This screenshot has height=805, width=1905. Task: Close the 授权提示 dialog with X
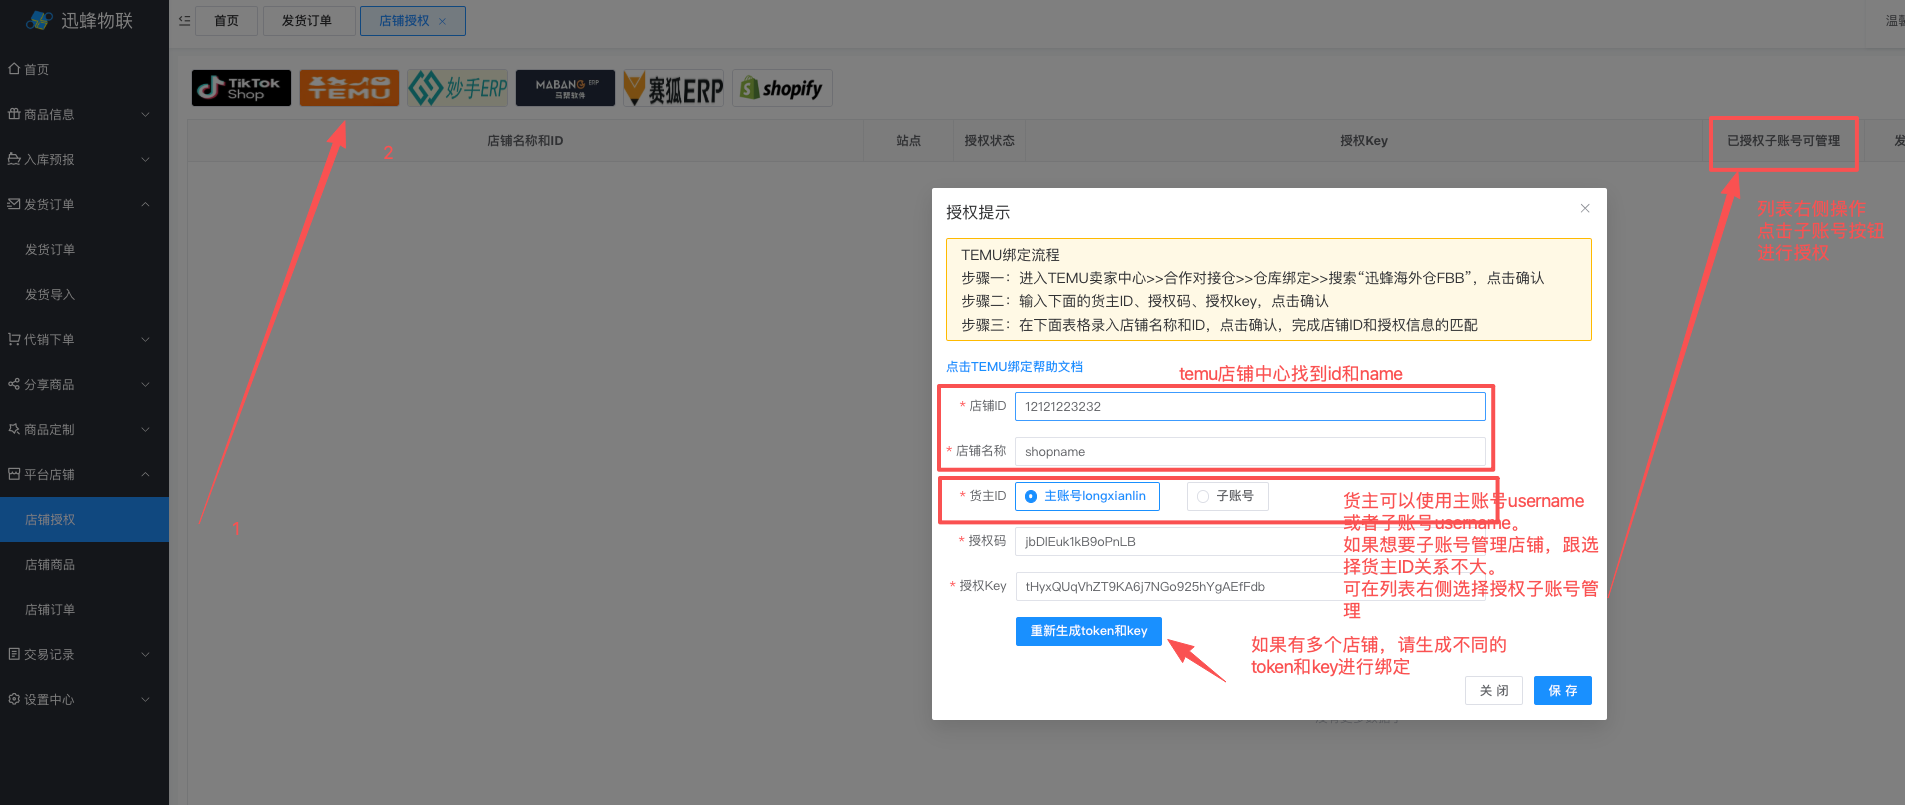1585,208
